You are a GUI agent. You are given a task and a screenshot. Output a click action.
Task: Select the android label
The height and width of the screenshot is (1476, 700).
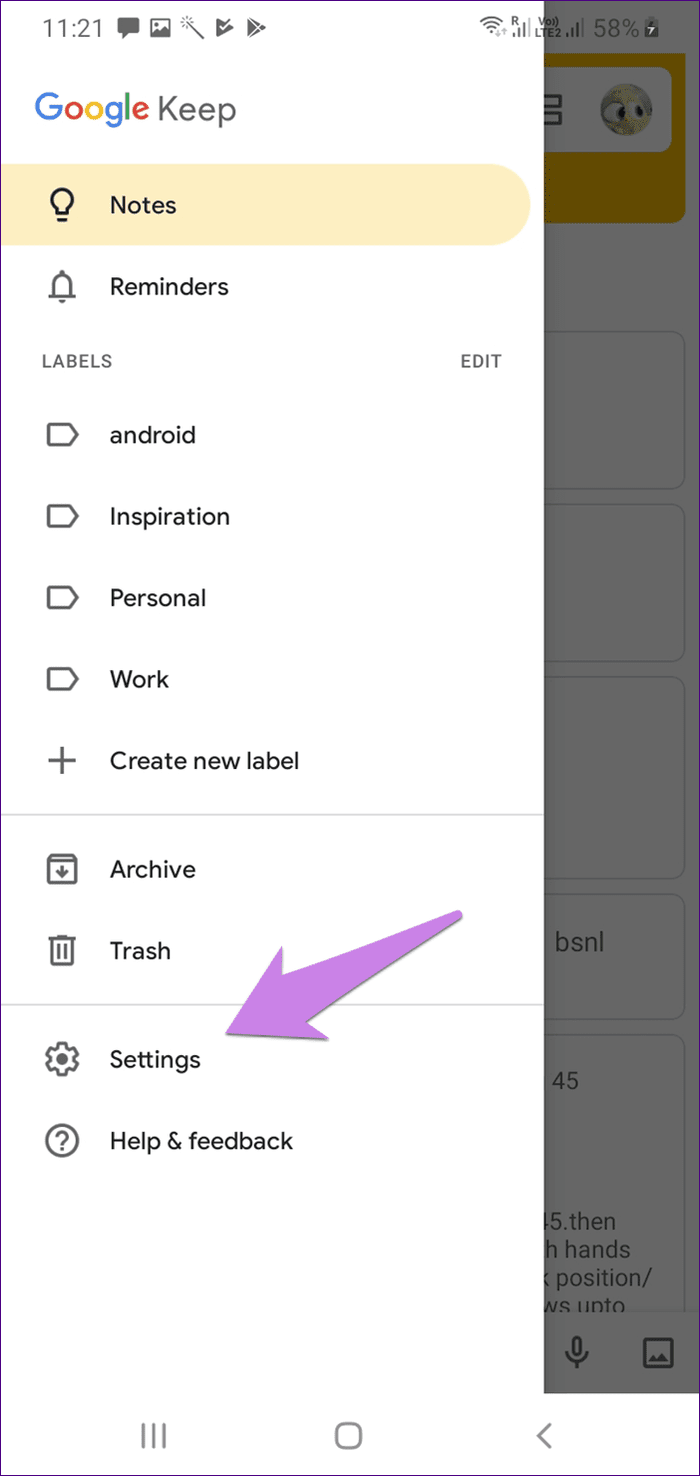[x=272, y=435]
